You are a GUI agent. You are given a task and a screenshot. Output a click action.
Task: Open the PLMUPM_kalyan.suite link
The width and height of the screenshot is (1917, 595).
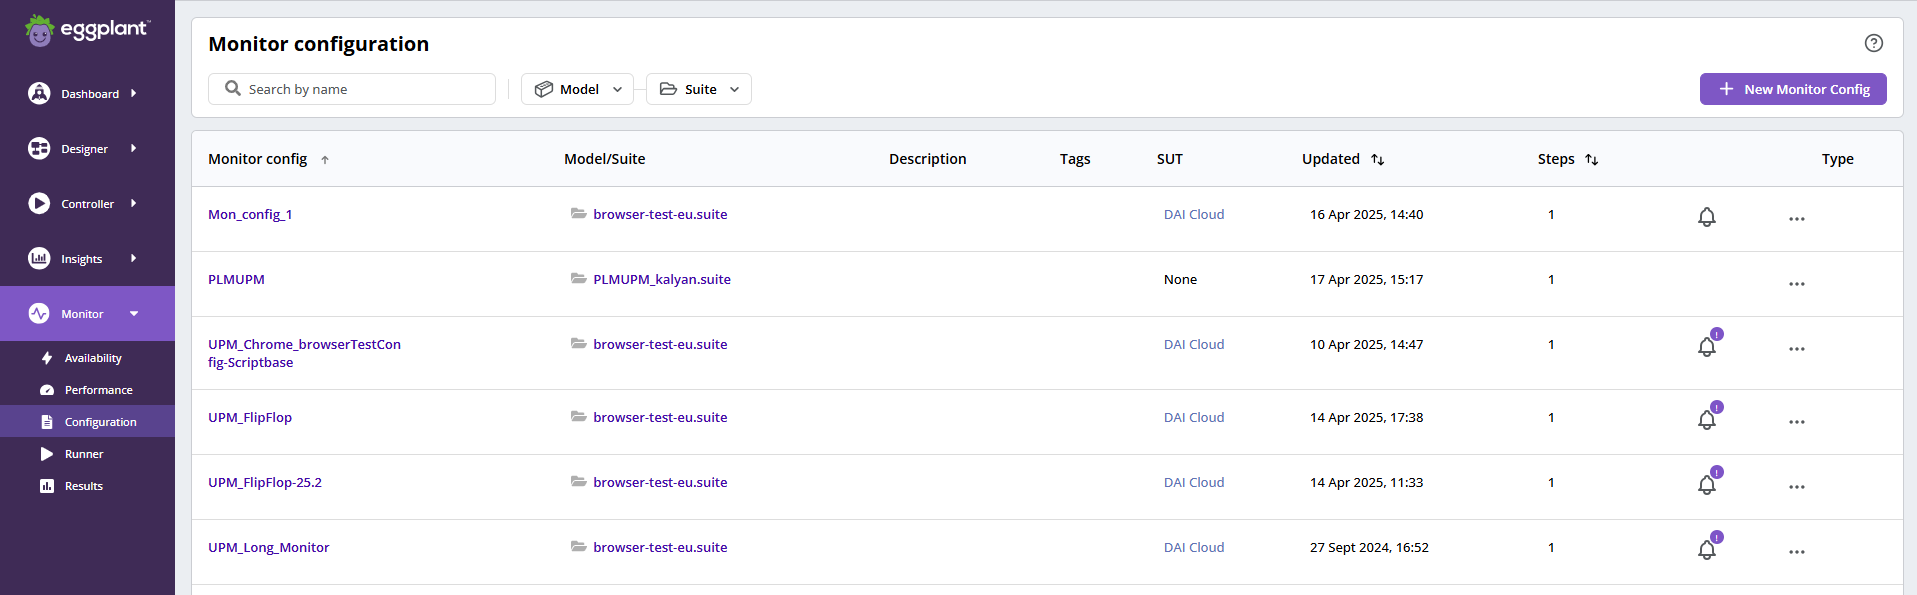pos(662,279)
